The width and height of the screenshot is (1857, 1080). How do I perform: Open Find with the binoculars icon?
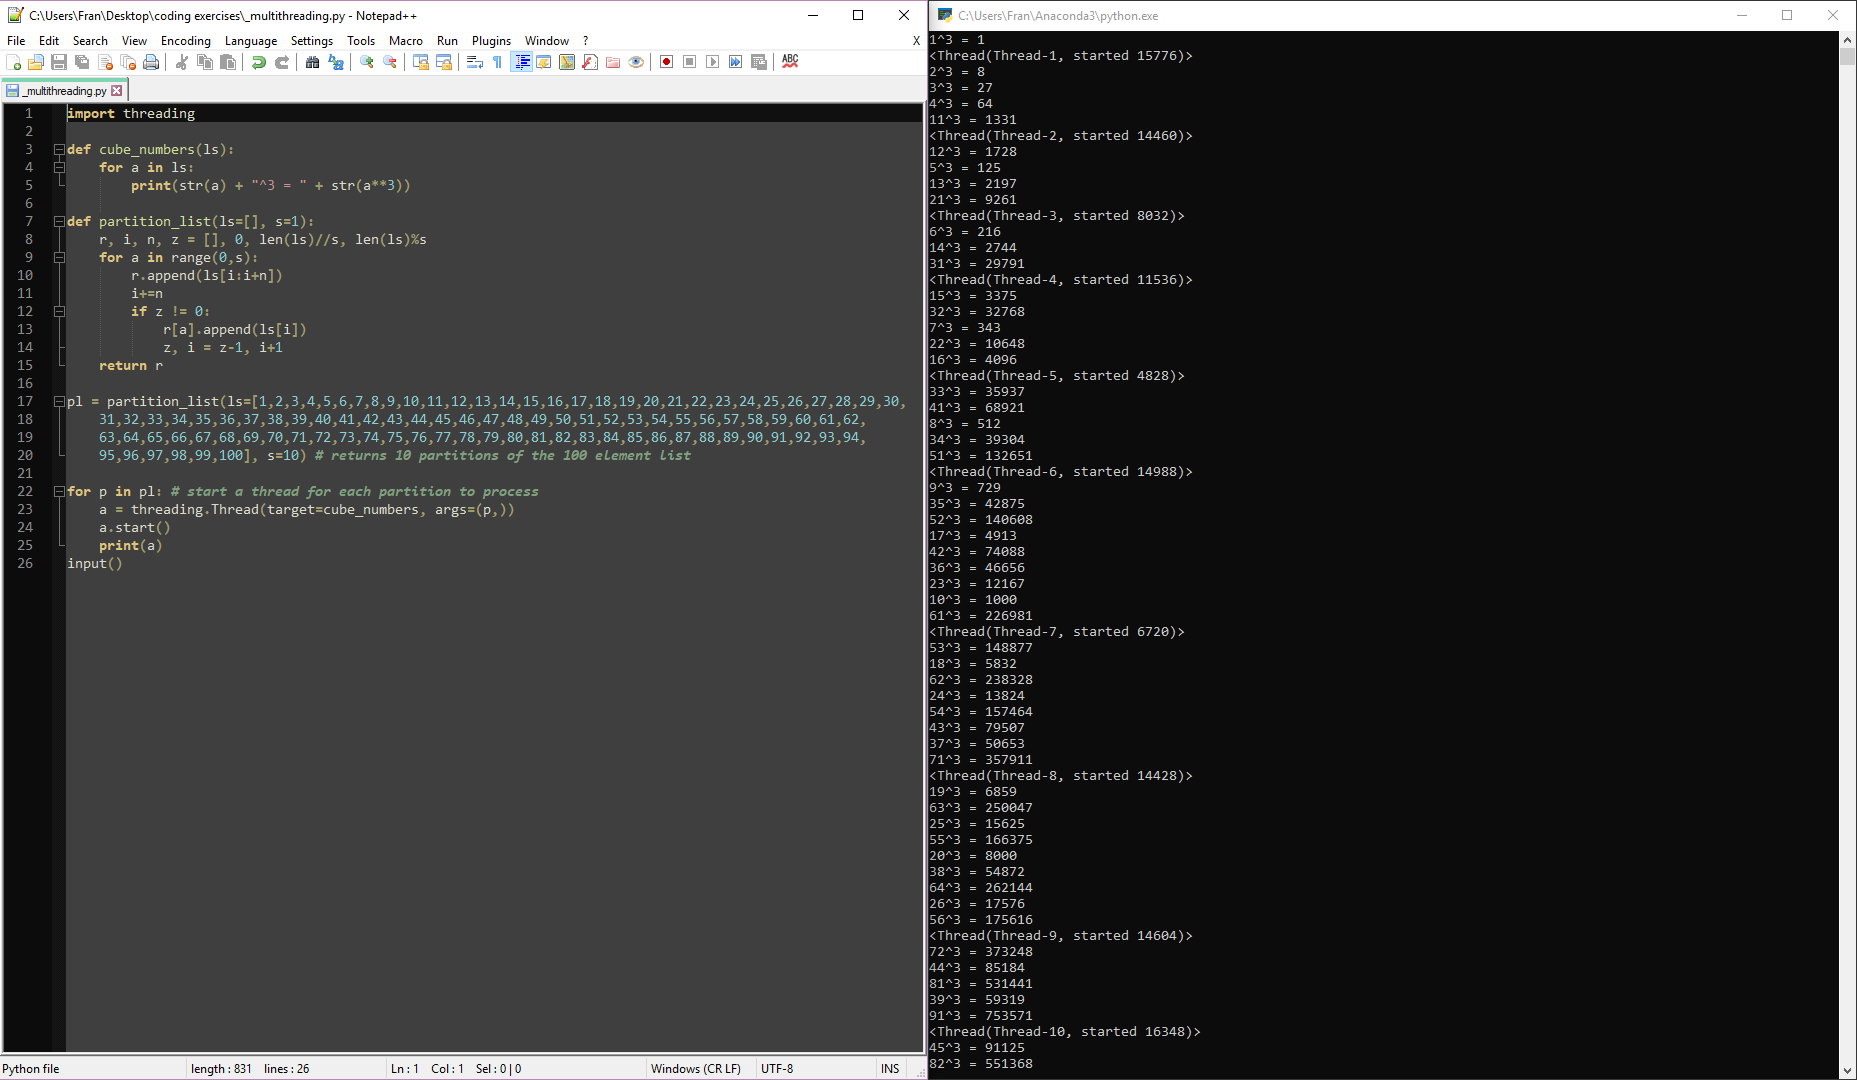[x=313, y=62]
